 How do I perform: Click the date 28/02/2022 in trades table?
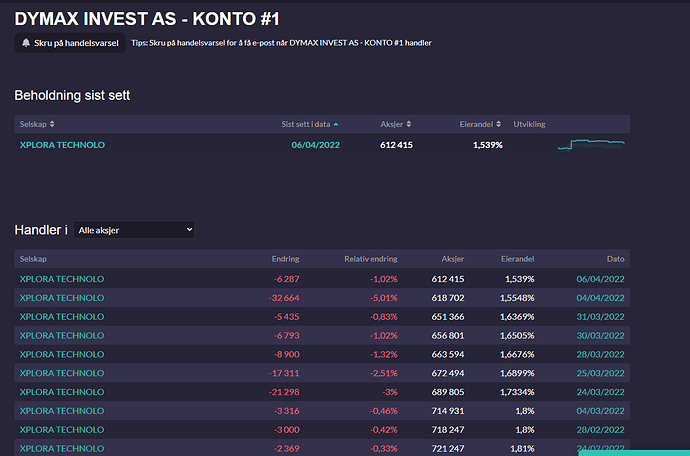click(x=600, y=430)
